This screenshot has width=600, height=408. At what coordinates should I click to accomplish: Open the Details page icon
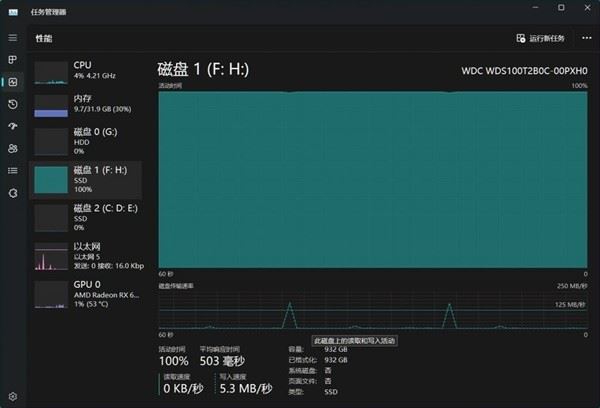[13, 171]
